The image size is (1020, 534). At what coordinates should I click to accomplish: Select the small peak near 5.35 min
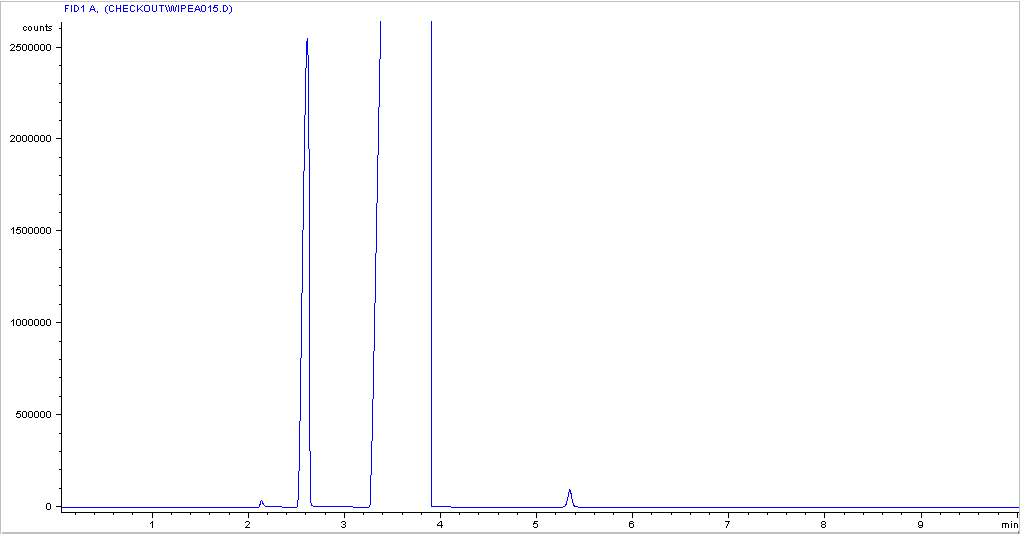pos(569,498)
